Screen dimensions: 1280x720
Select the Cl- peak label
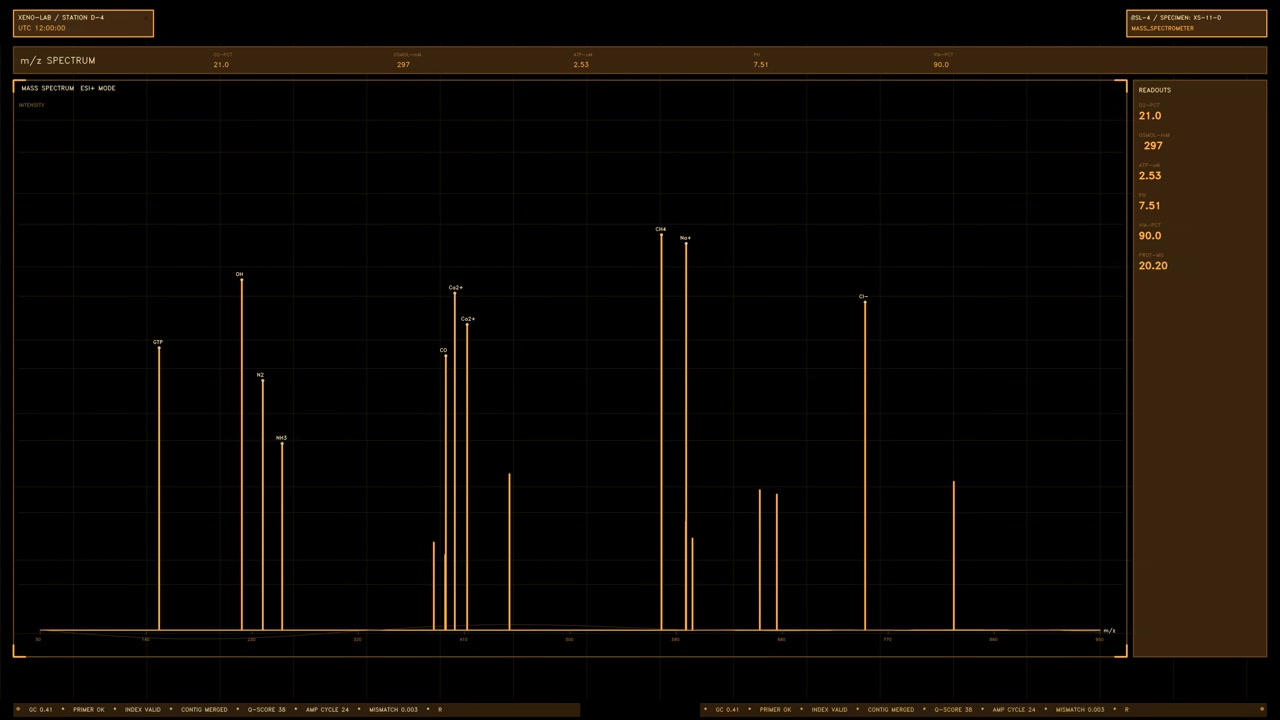[863, 296]
